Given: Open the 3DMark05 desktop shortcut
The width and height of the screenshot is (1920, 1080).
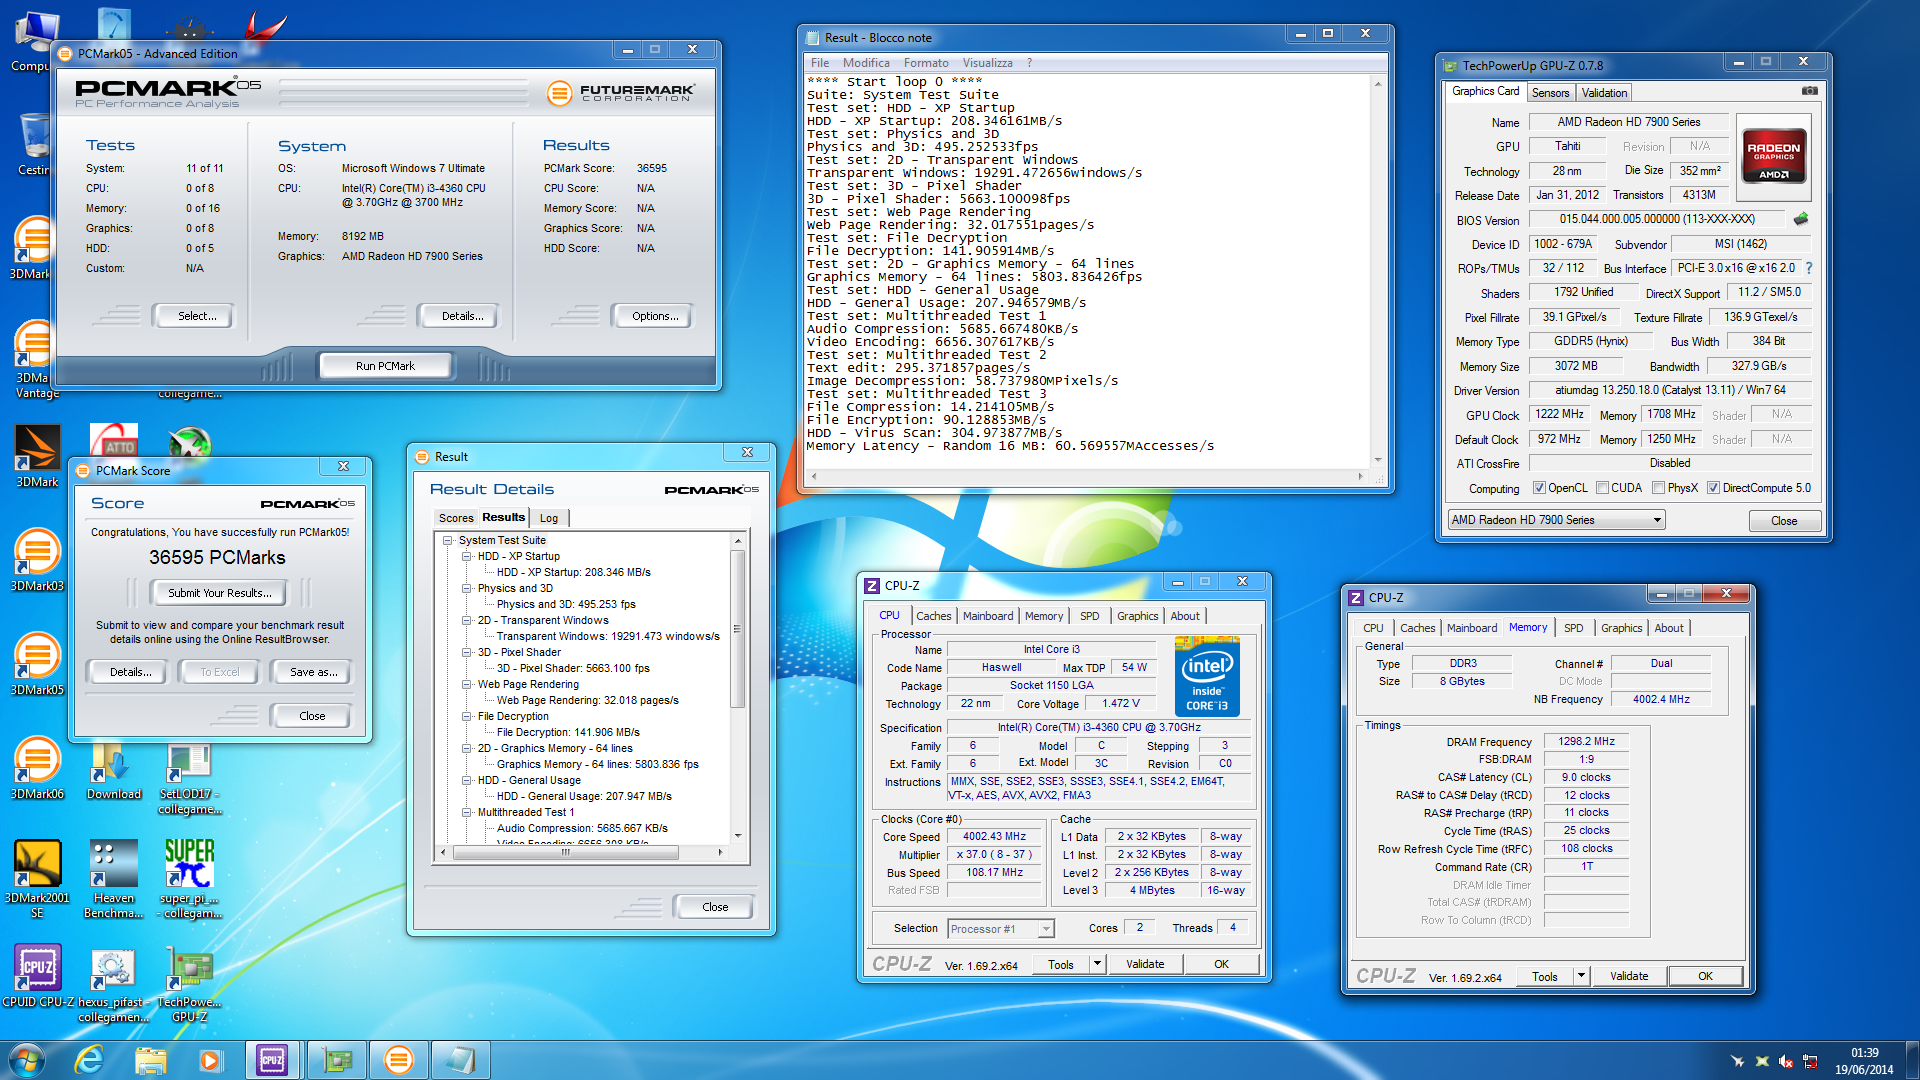Looking at the screenshot, I should point(37,664).
